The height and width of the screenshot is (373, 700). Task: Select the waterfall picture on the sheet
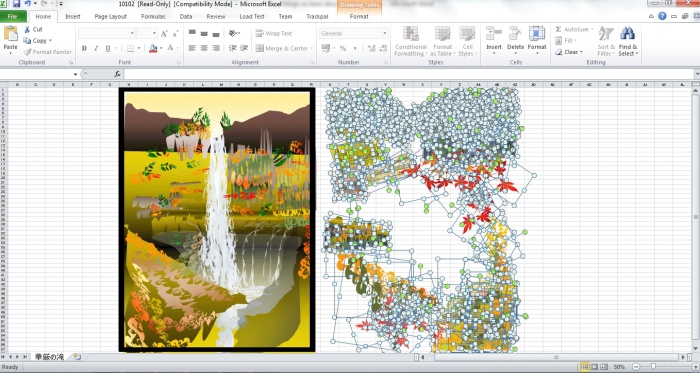click(217, 220)
